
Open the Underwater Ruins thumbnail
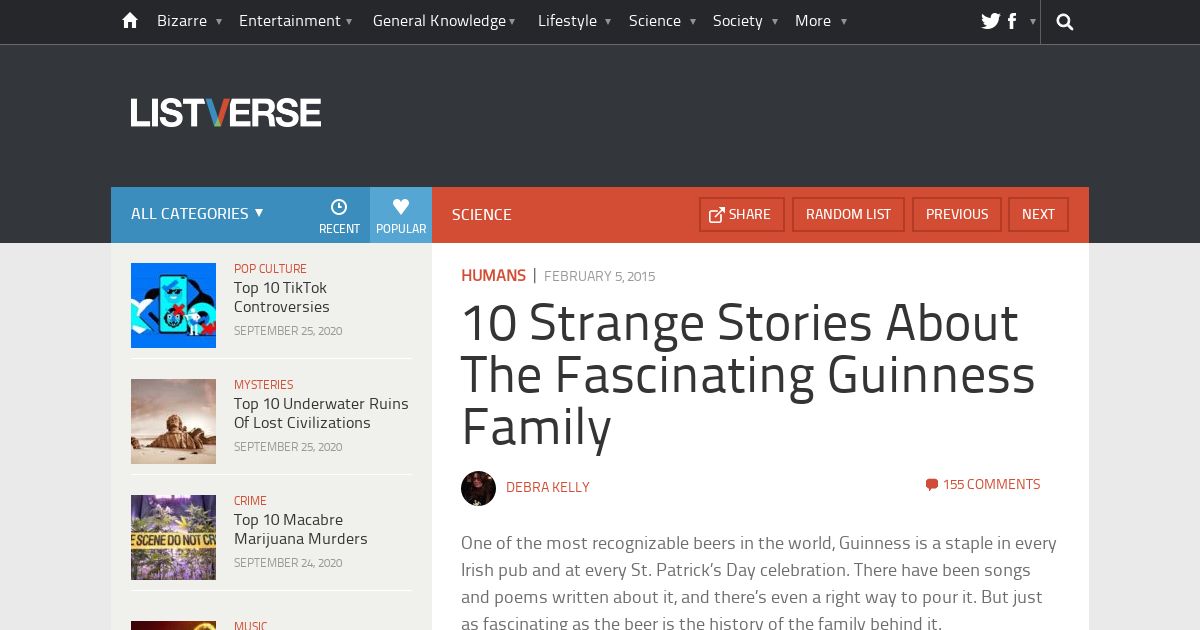point(173,421)
